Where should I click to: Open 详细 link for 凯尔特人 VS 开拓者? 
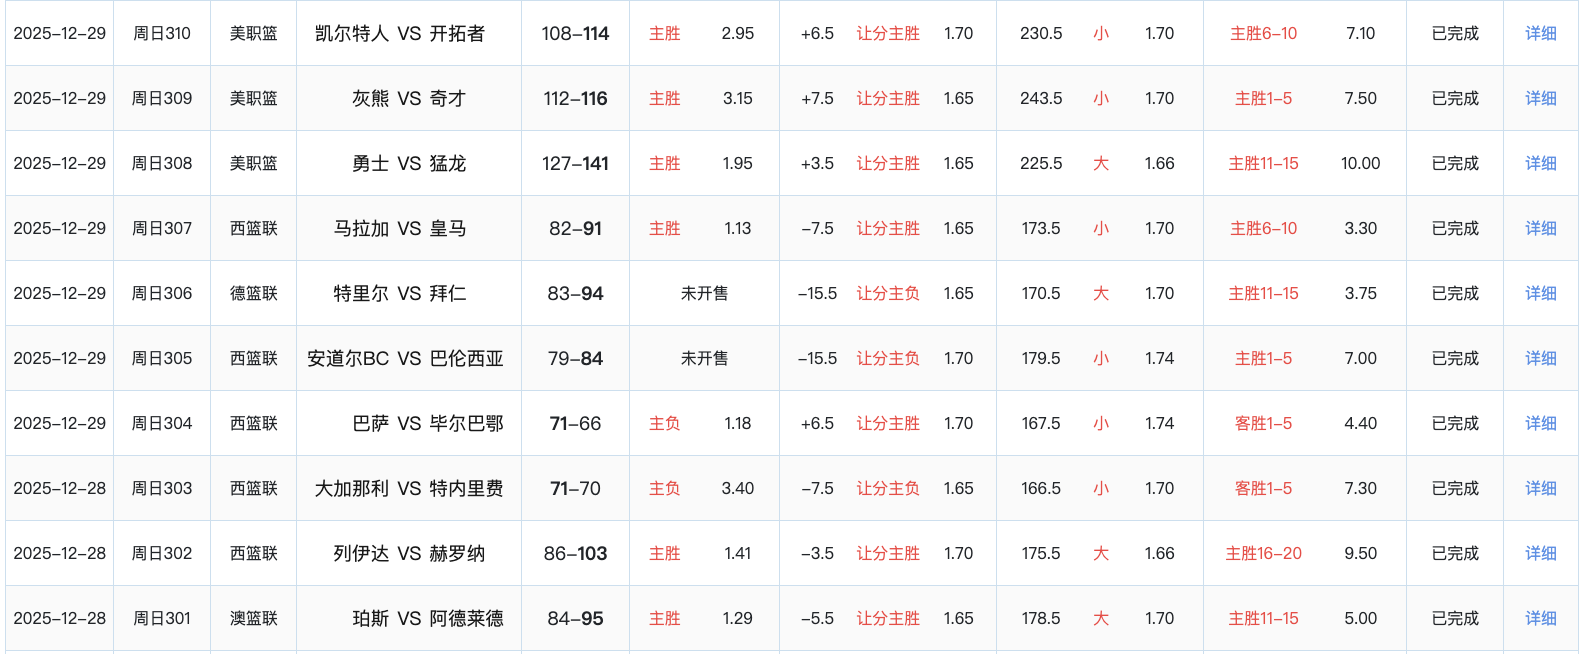pos(1540,33)
